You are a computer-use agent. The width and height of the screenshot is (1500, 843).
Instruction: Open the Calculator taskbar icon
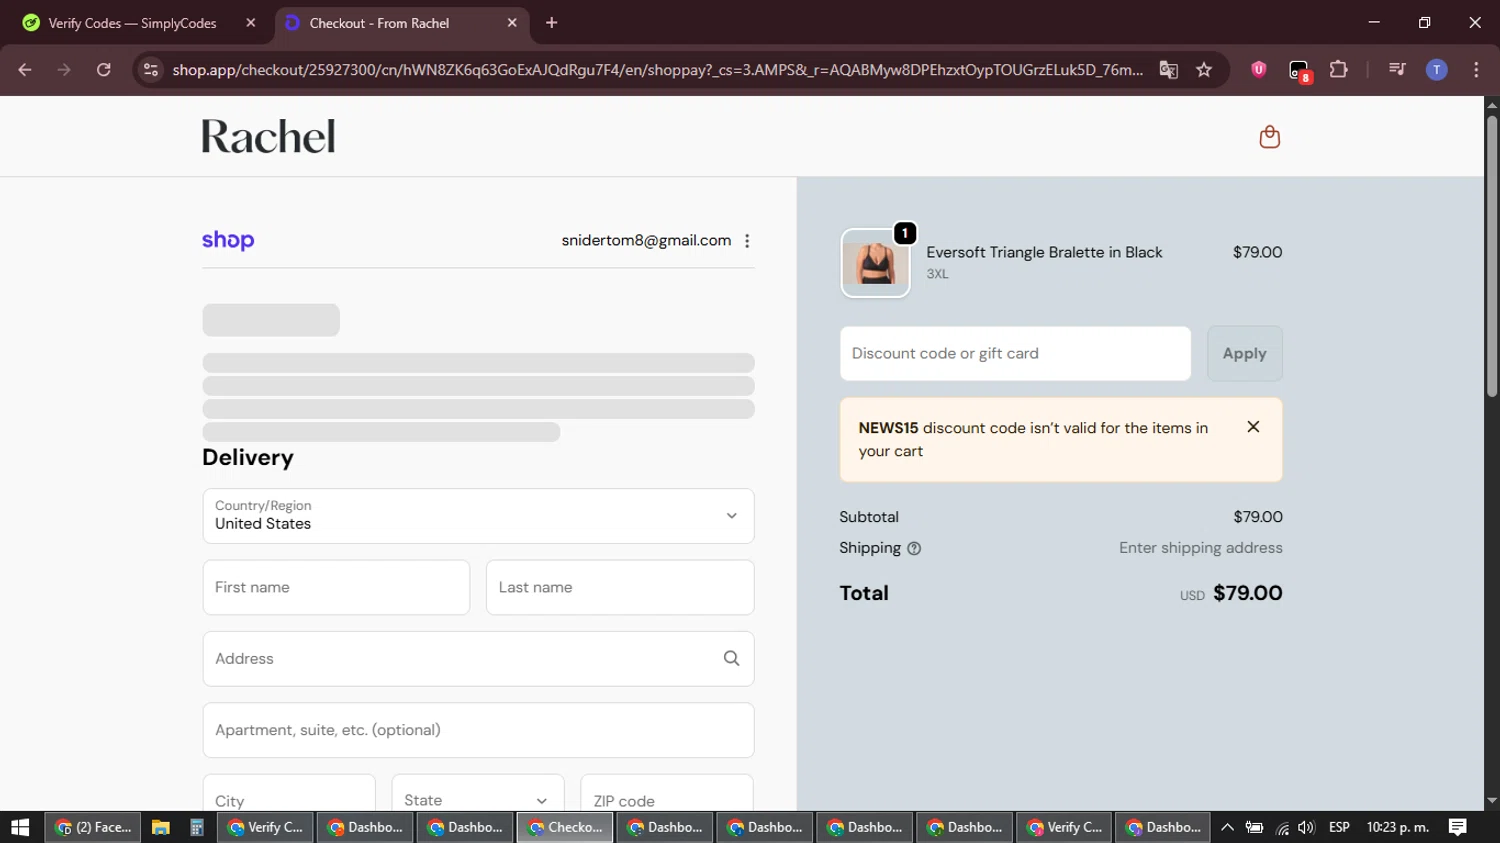196,827
